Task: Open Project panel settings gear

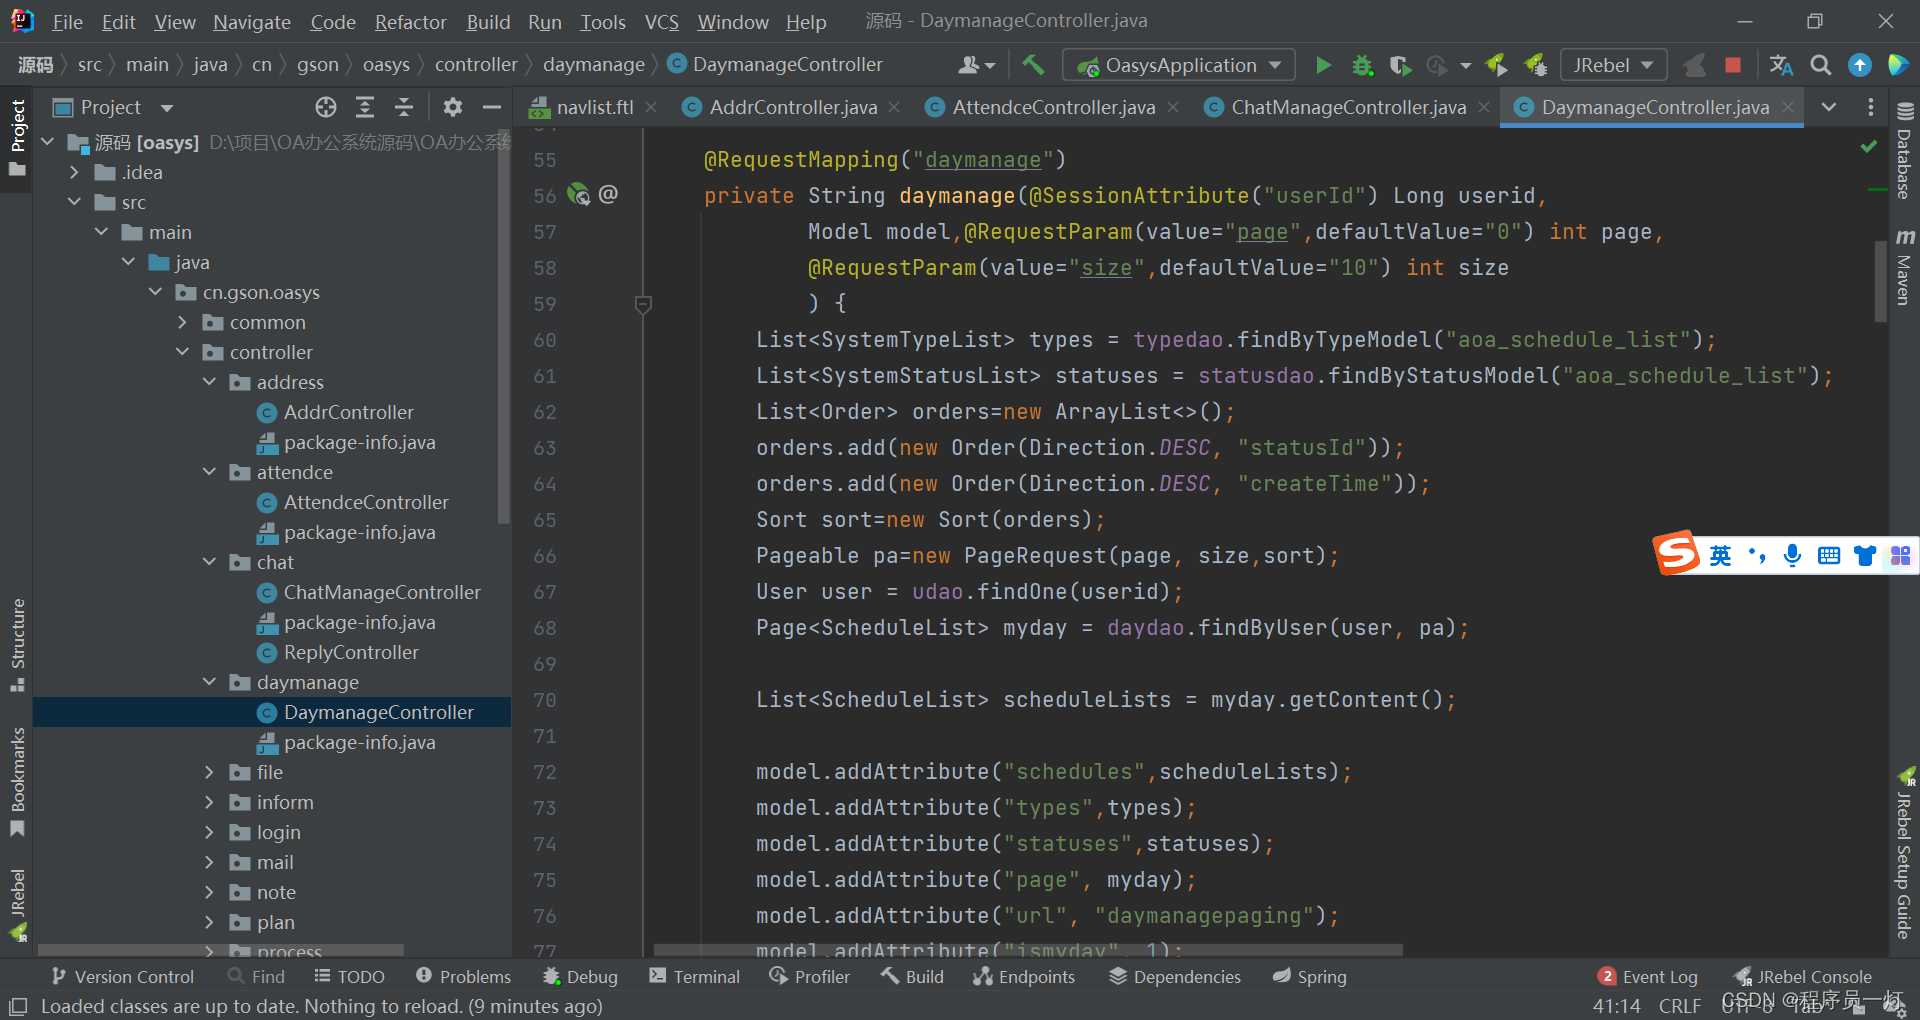Action: click(453, 107)
